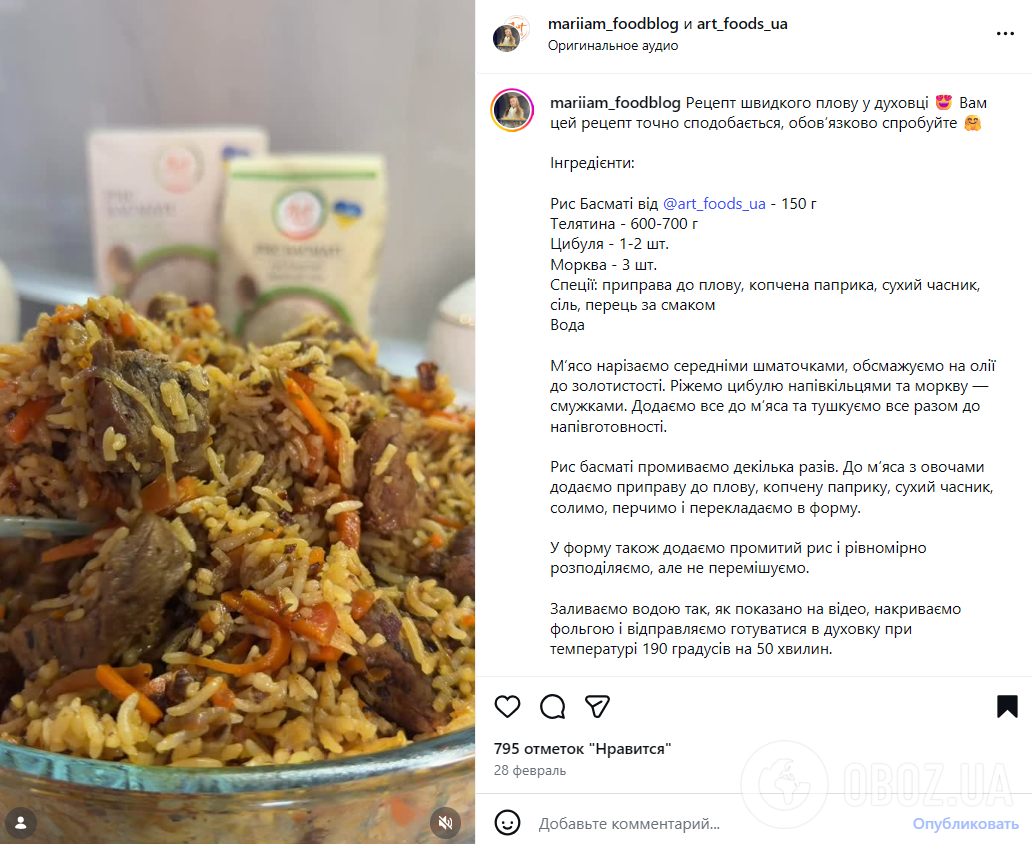
Task: Click the mariiam_foodblog username in caption
Action: tap(615, 103)
